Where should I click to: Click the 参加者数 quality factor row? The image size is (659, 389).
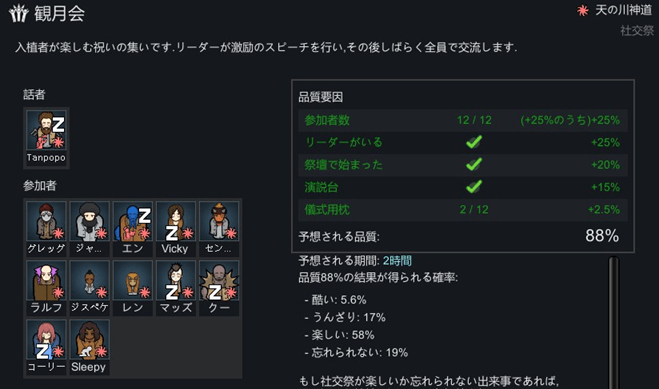463,120
